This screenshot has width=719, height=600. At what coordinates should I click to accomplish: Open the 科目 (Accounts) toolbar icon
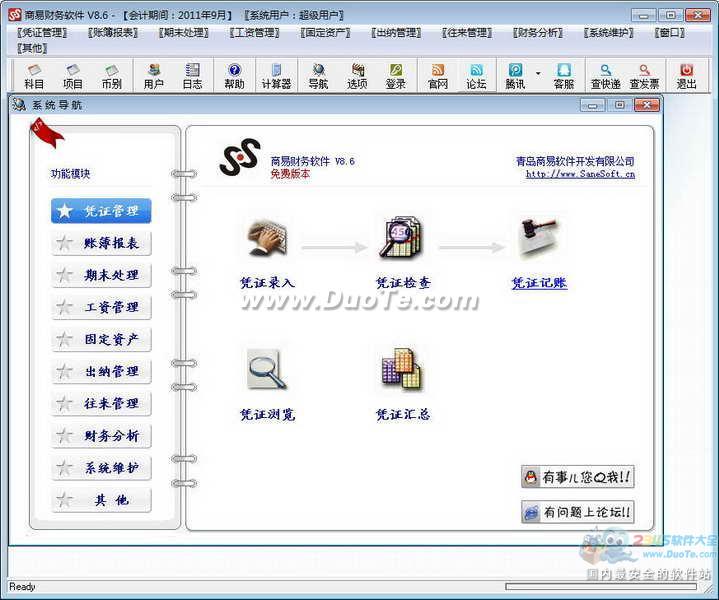[34, 76]
